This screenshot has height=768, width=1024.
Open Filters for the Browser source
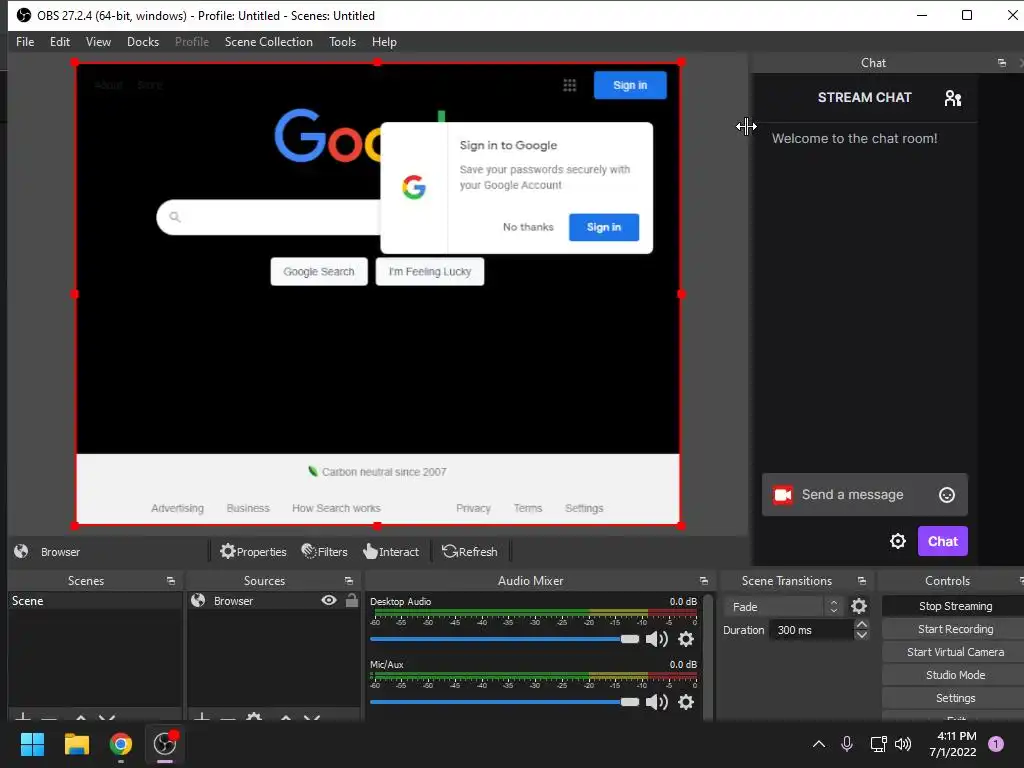click(325, 552)
